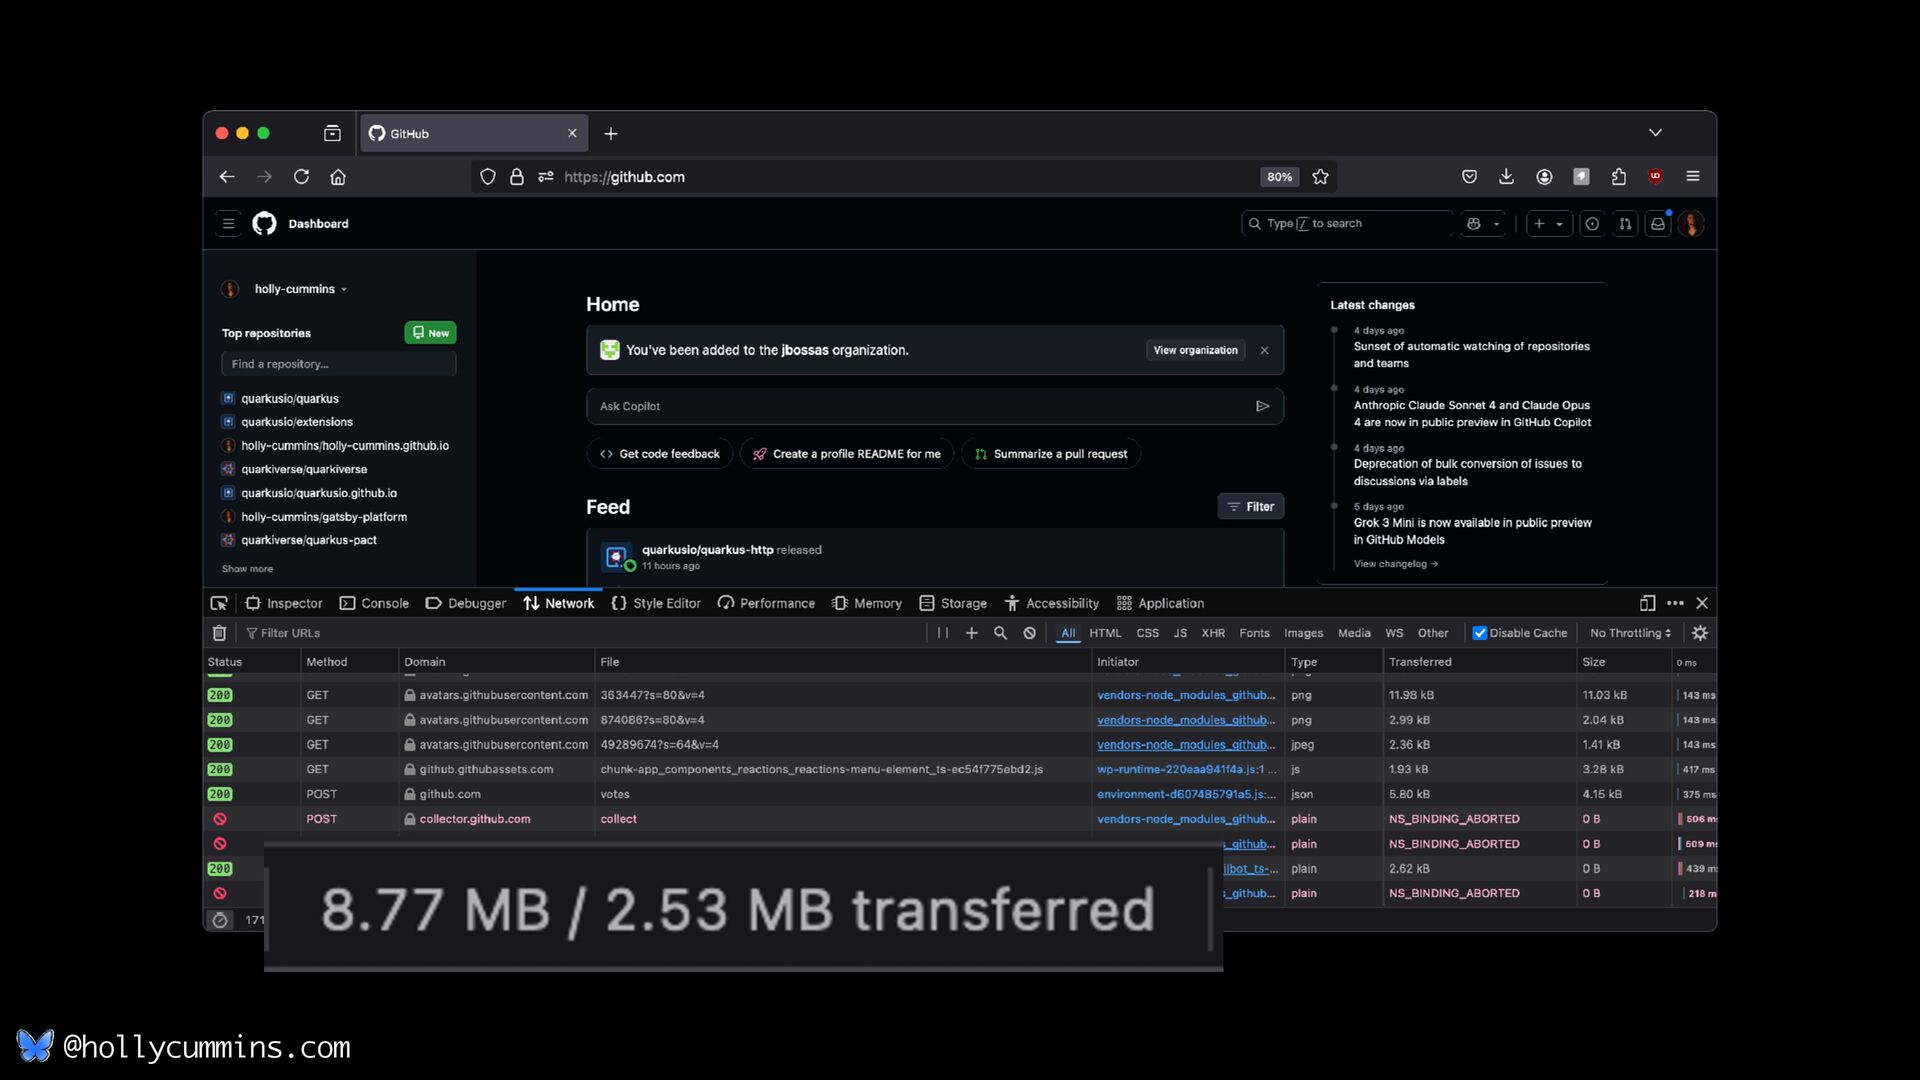
Task: Expand the holly-cummins account switcher
Action: (300, 289)
